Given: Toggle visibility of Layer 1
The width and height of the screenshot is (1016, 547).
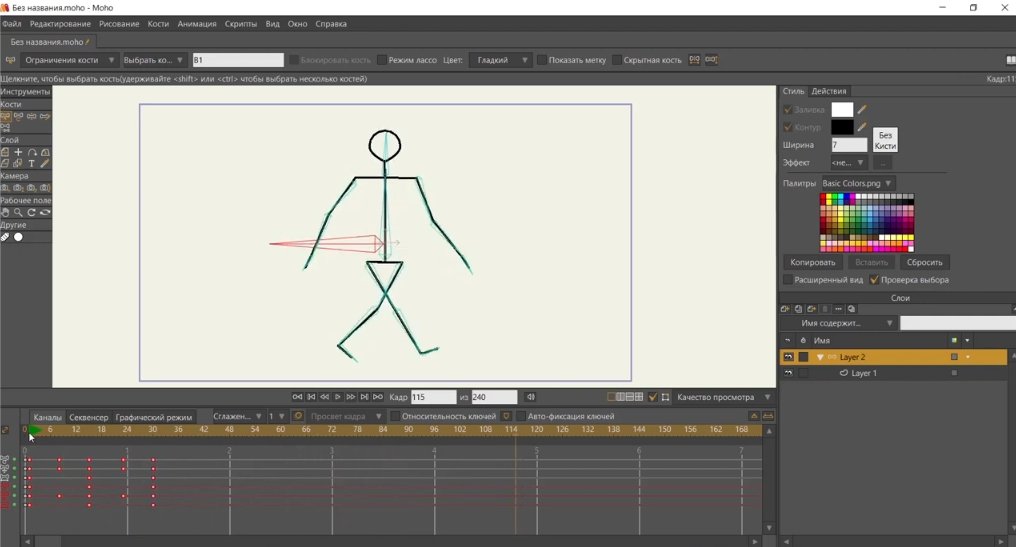Looking at the screenshot, I should coord(788,373).
